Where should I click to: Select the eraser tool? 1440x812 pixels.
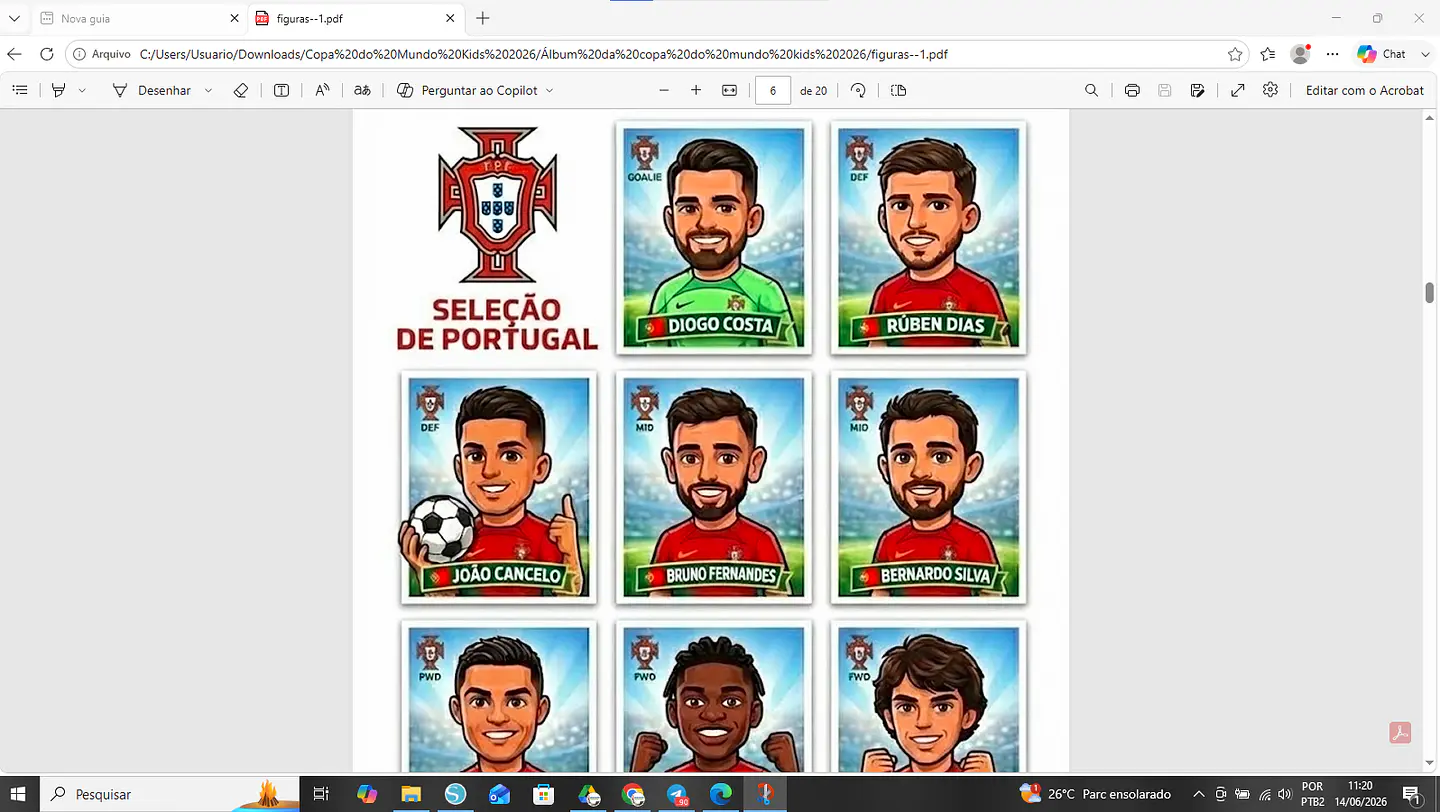tap(240, 90)
